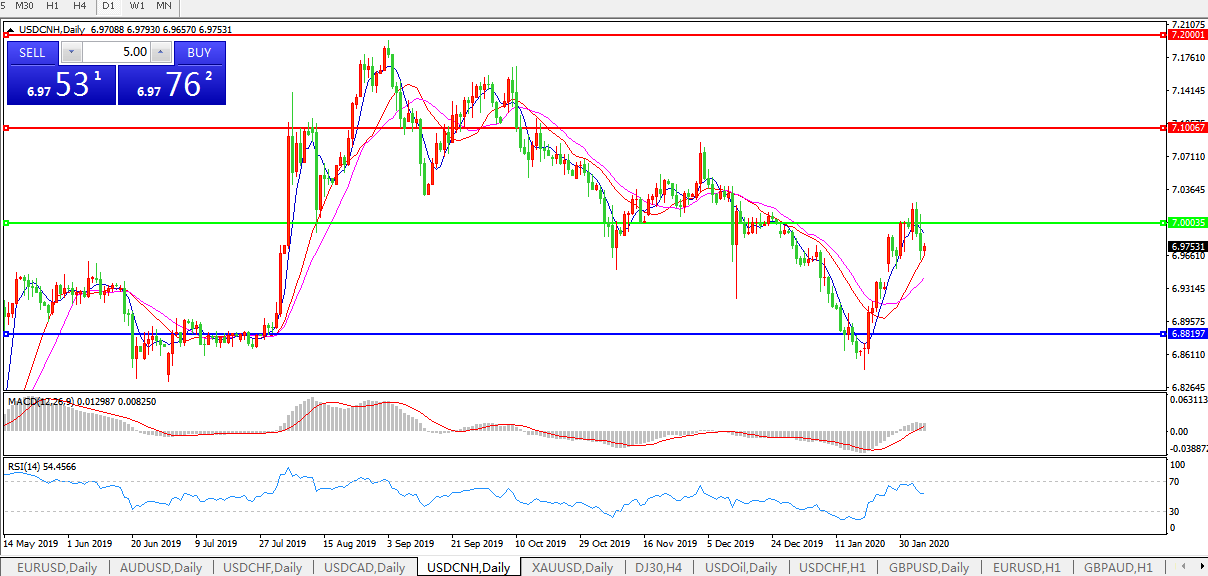This screenshot has height=576, width=1208.
Task: Increase trade volume with up arrow
Action: tap(160, 52)
